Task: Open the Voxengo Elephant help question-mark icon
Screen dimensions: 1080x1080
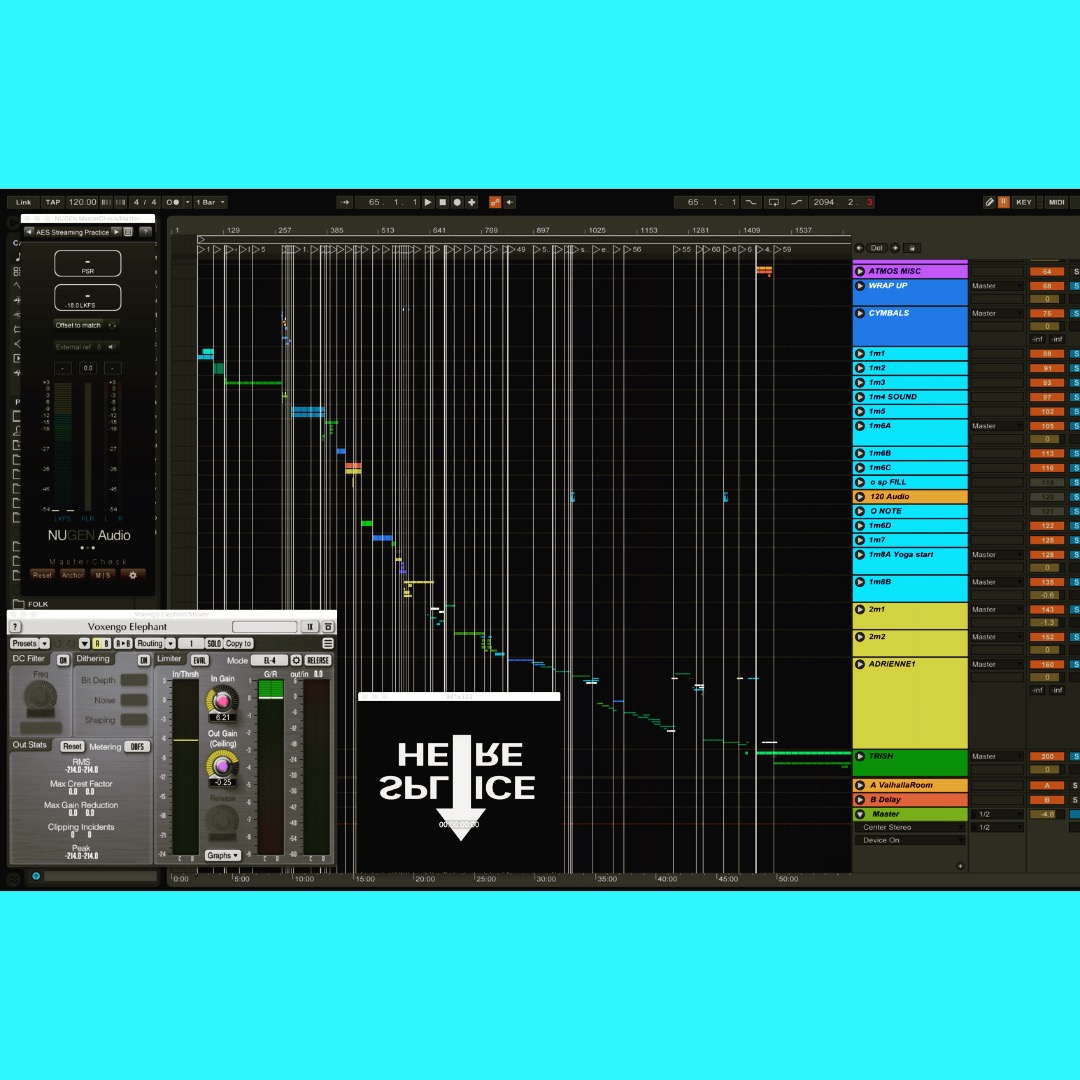Action: [15, 627]
